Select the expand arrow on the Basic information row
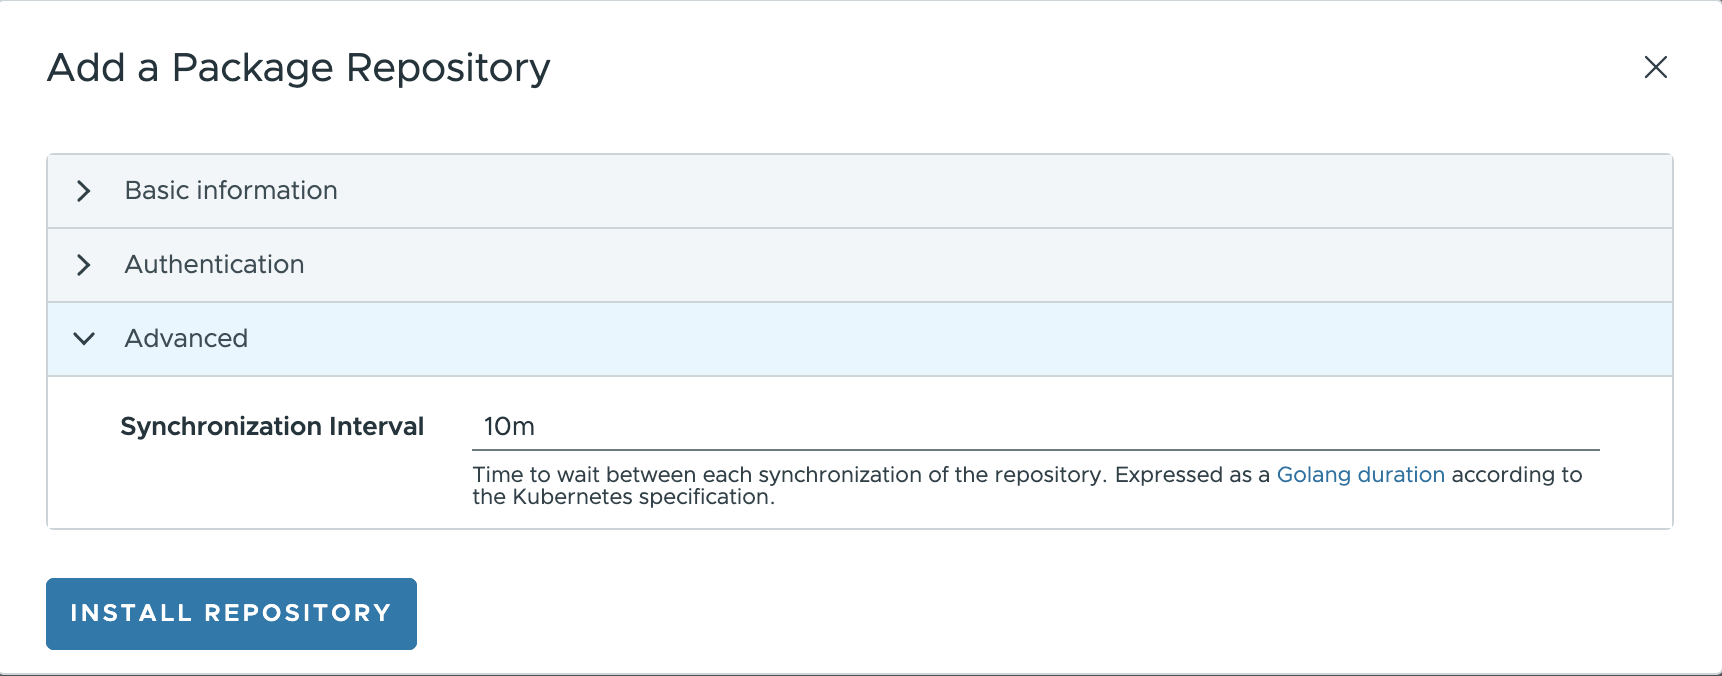 pos(84,191)
